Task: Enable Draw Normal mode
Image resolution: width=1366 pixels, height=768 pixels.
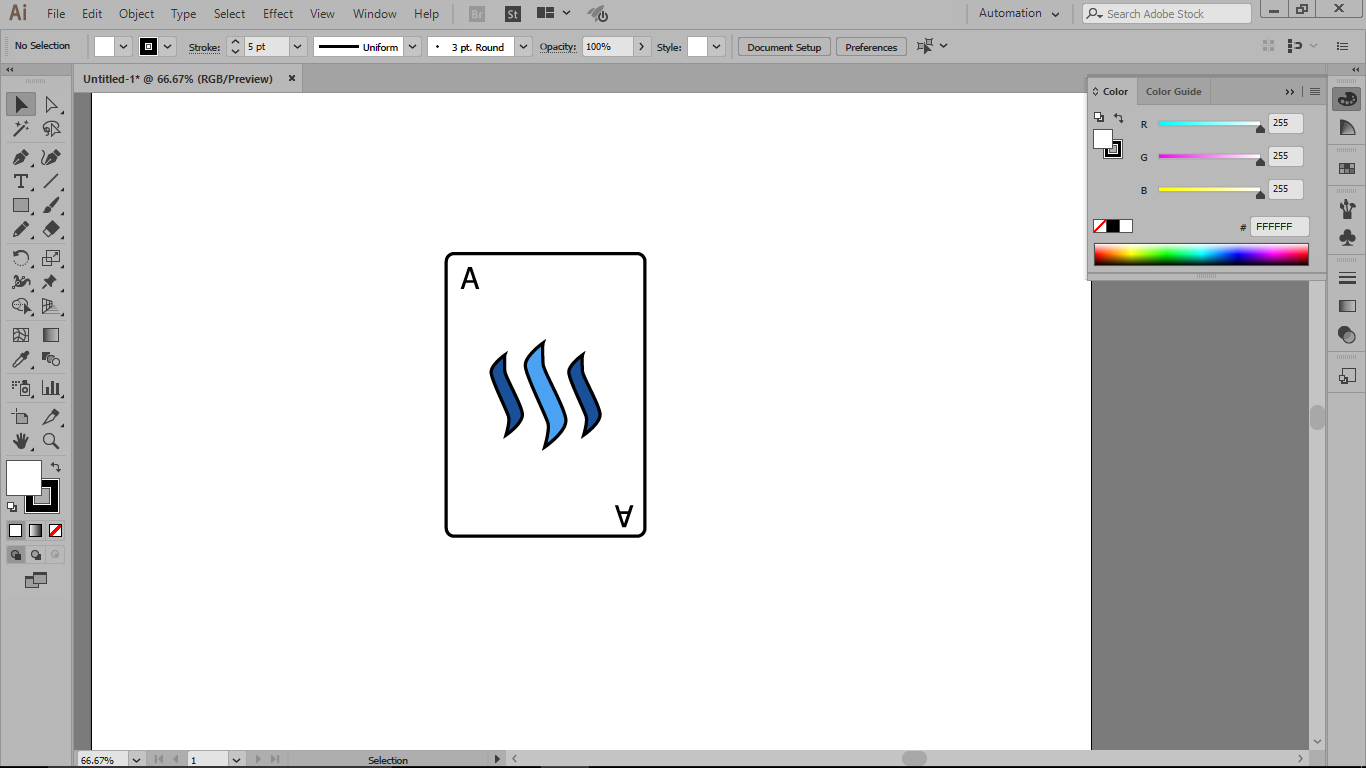Action: (x=16, y=554)
